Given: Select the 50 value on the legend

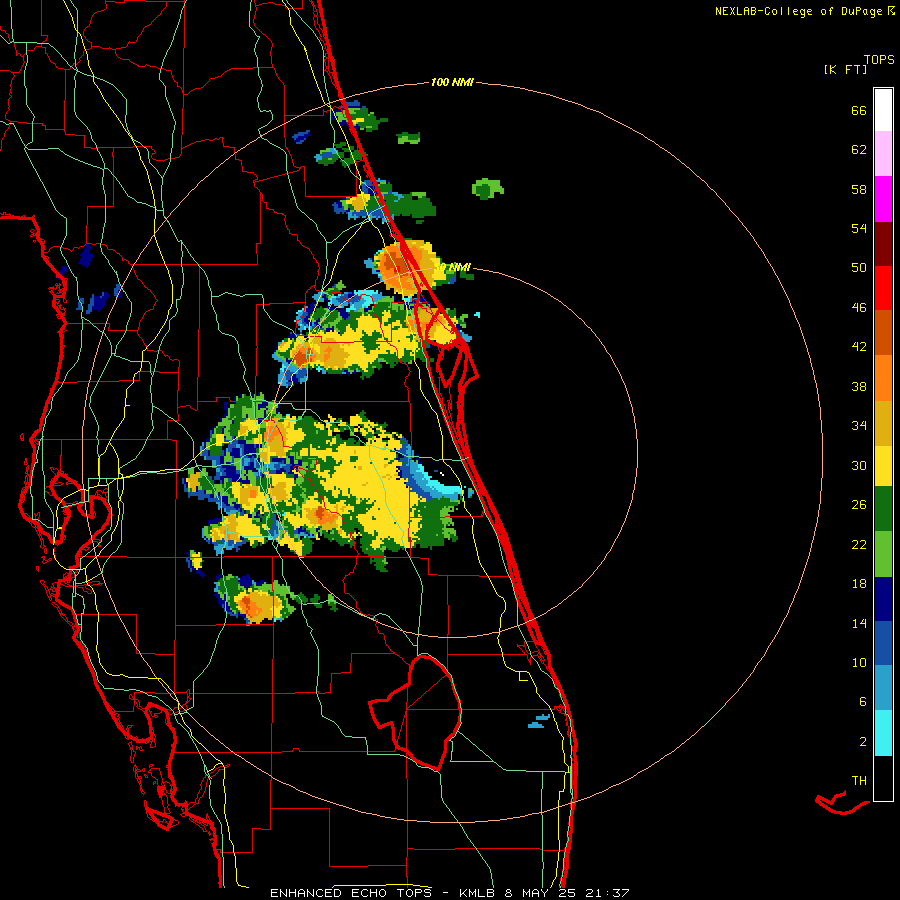Looking at the screenshot, I should coord(859,268).
